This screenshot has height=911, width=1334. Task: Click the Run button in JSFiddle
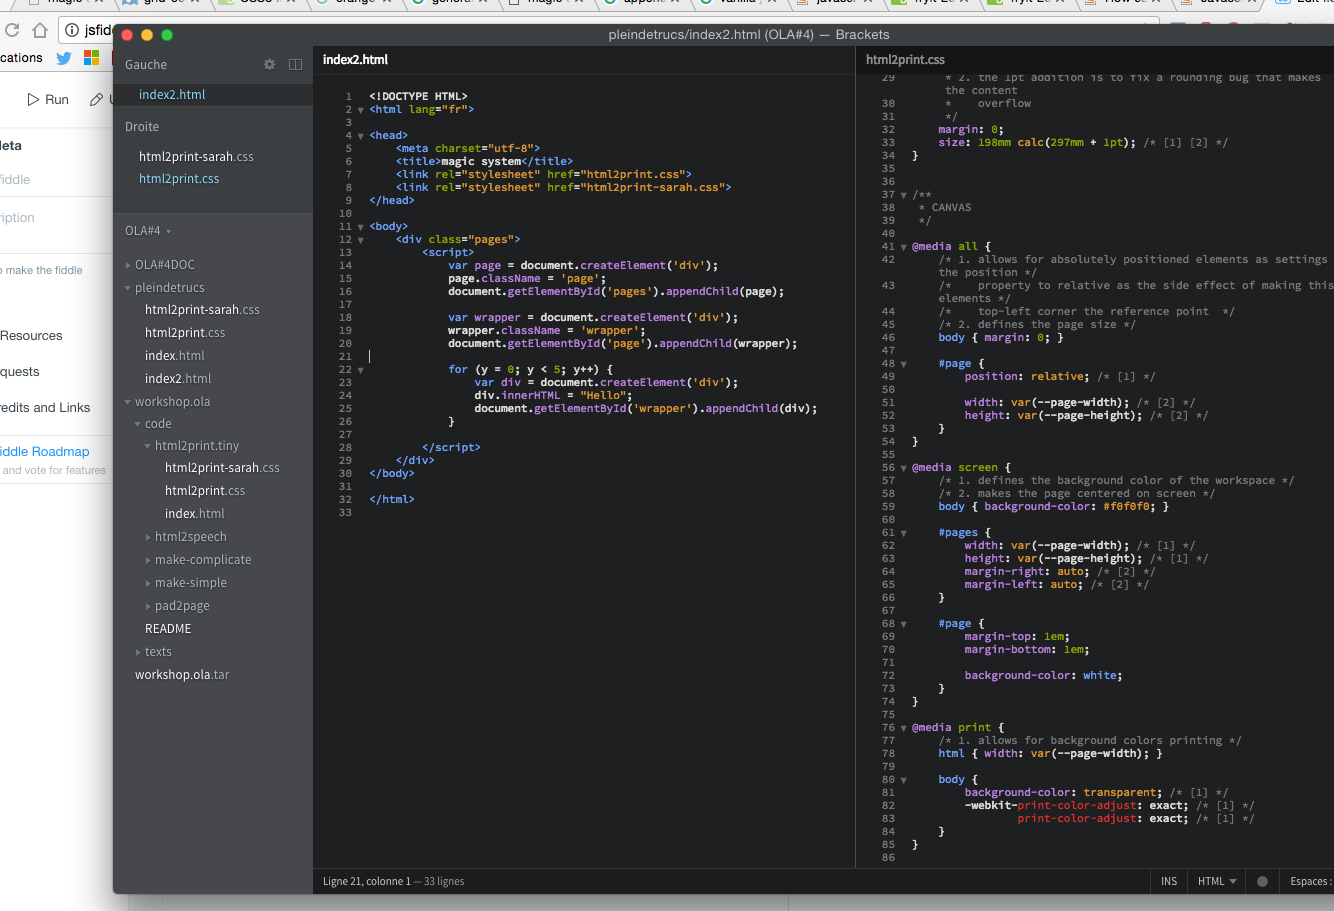[48, 99]
